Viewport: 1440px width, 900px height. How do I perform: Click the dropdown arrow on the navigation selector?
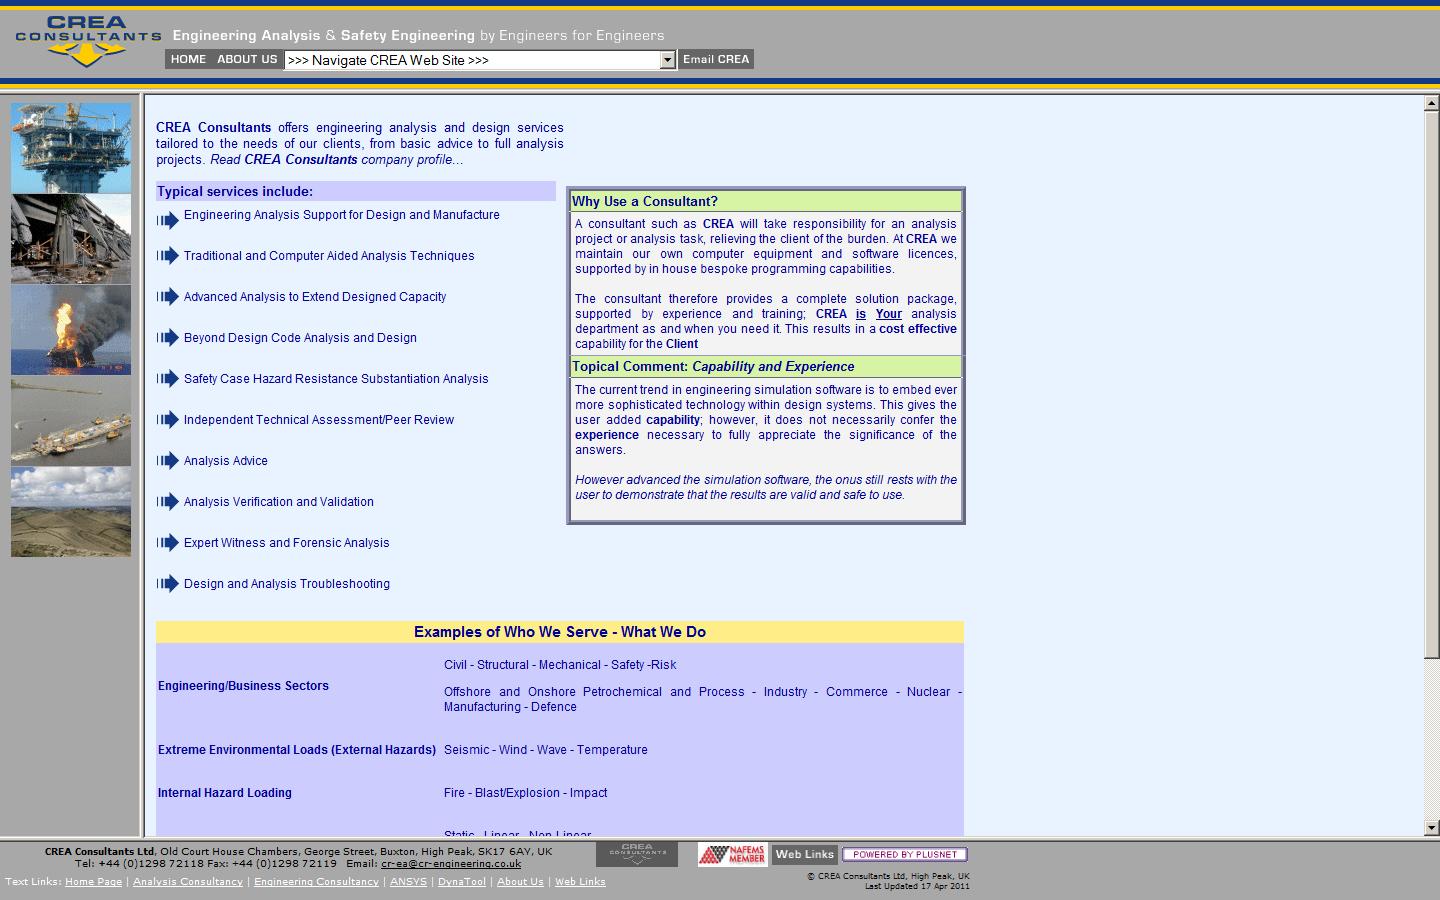coord(666,59)
